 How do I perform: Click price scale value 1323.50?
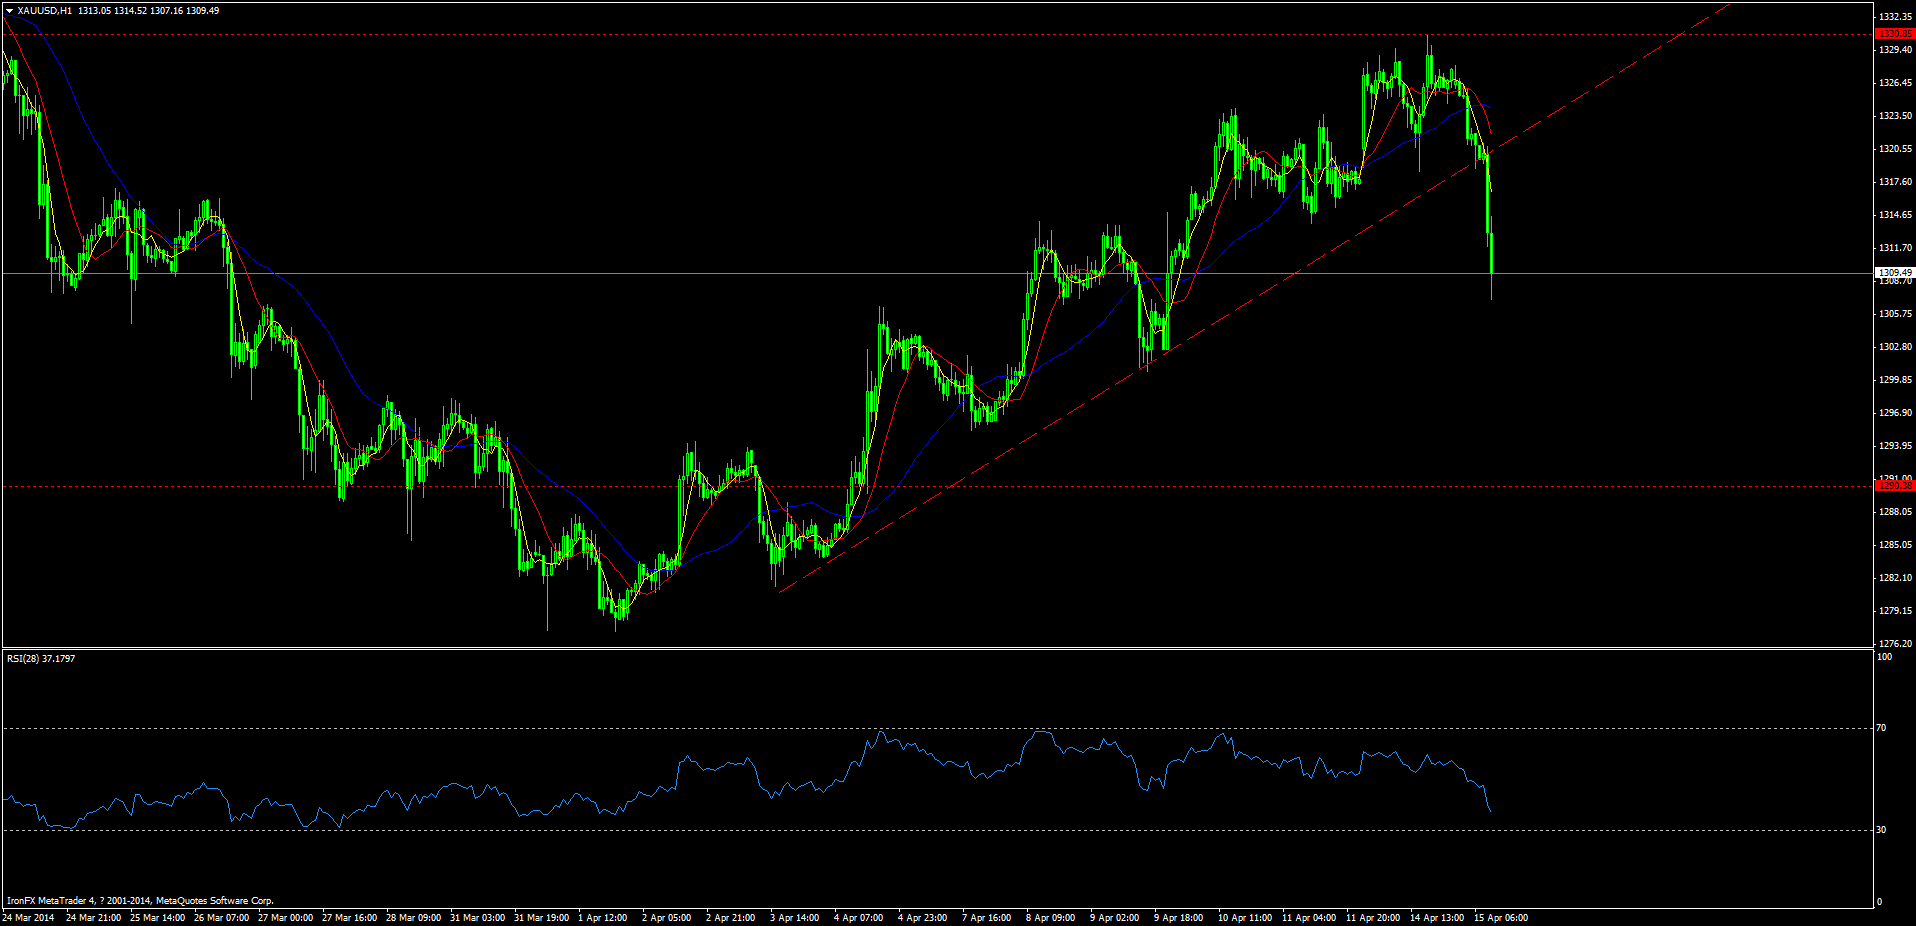click(x=1895, y=116)
